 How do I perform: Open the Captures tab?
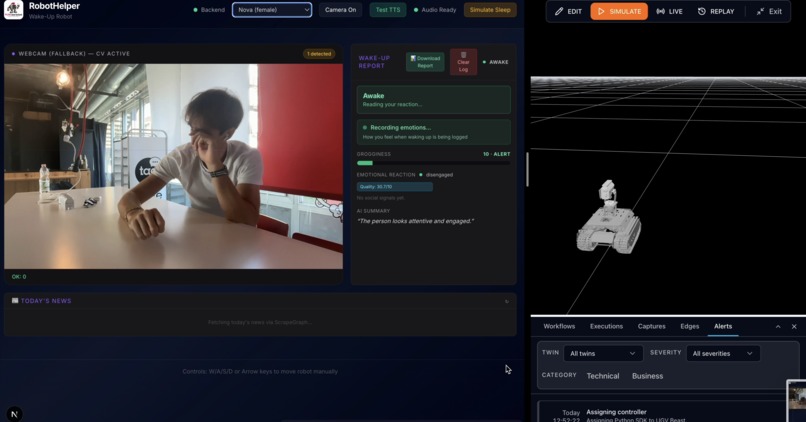click(x=651, y=326)
